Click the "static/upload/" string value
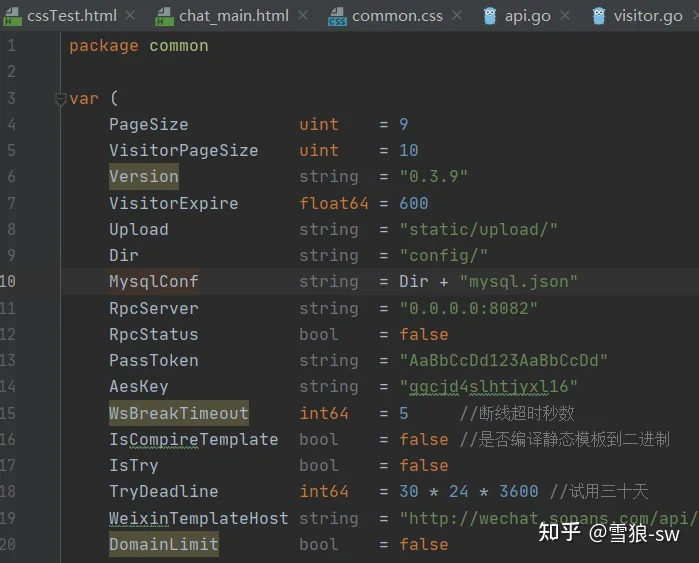Viewport: 699px width, 563px height. tap(478, 229)
